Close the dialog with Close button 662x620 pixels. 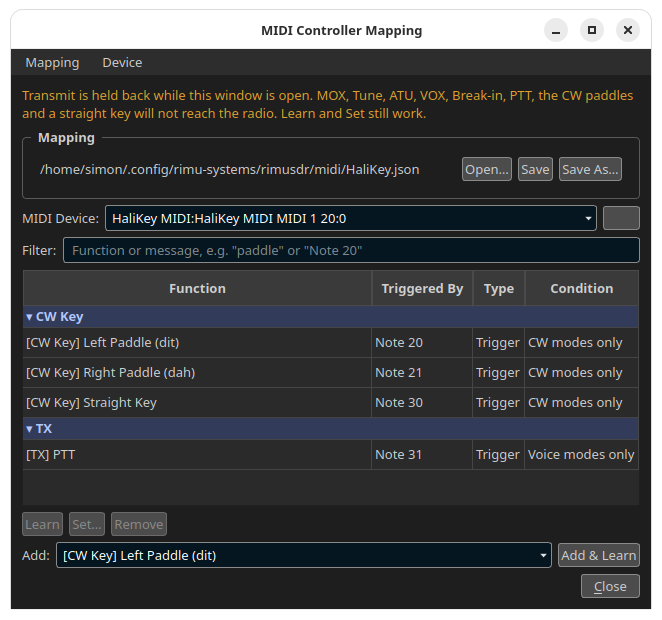[x=610, y=586]
